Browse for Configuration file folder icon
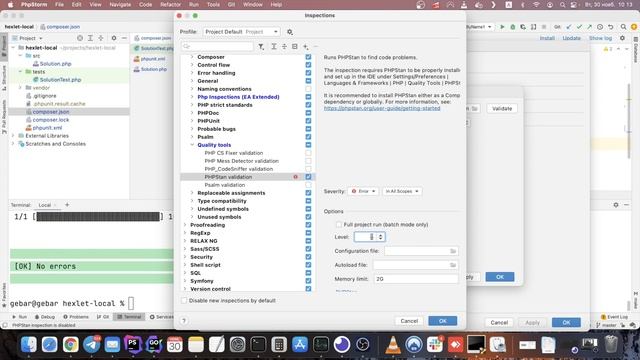 click(453, 251)
